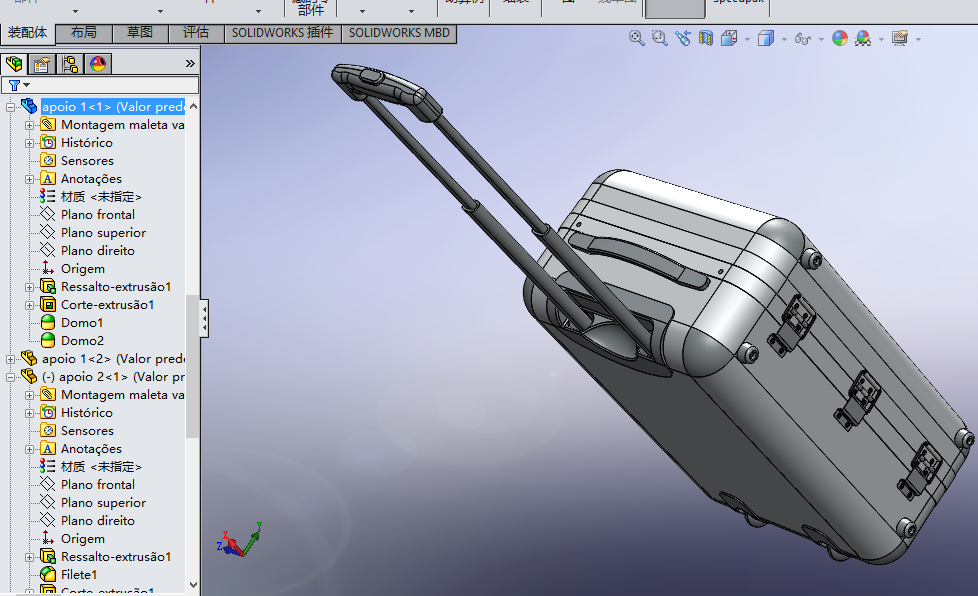Switch to the 评估 tab
978x596 pixels.
pos(196,33)
